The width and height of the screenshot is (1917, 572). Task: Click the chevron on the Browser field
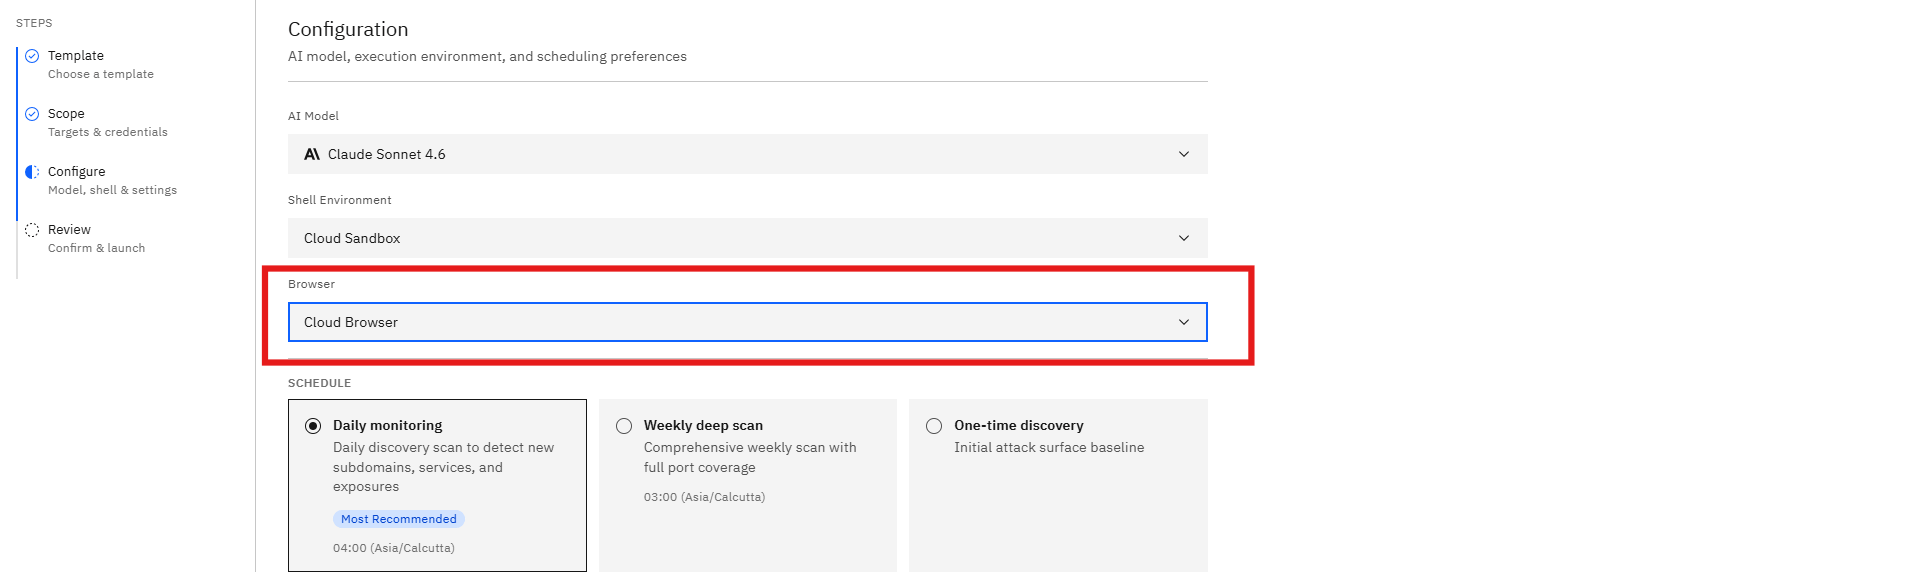tap(1184, 322)
